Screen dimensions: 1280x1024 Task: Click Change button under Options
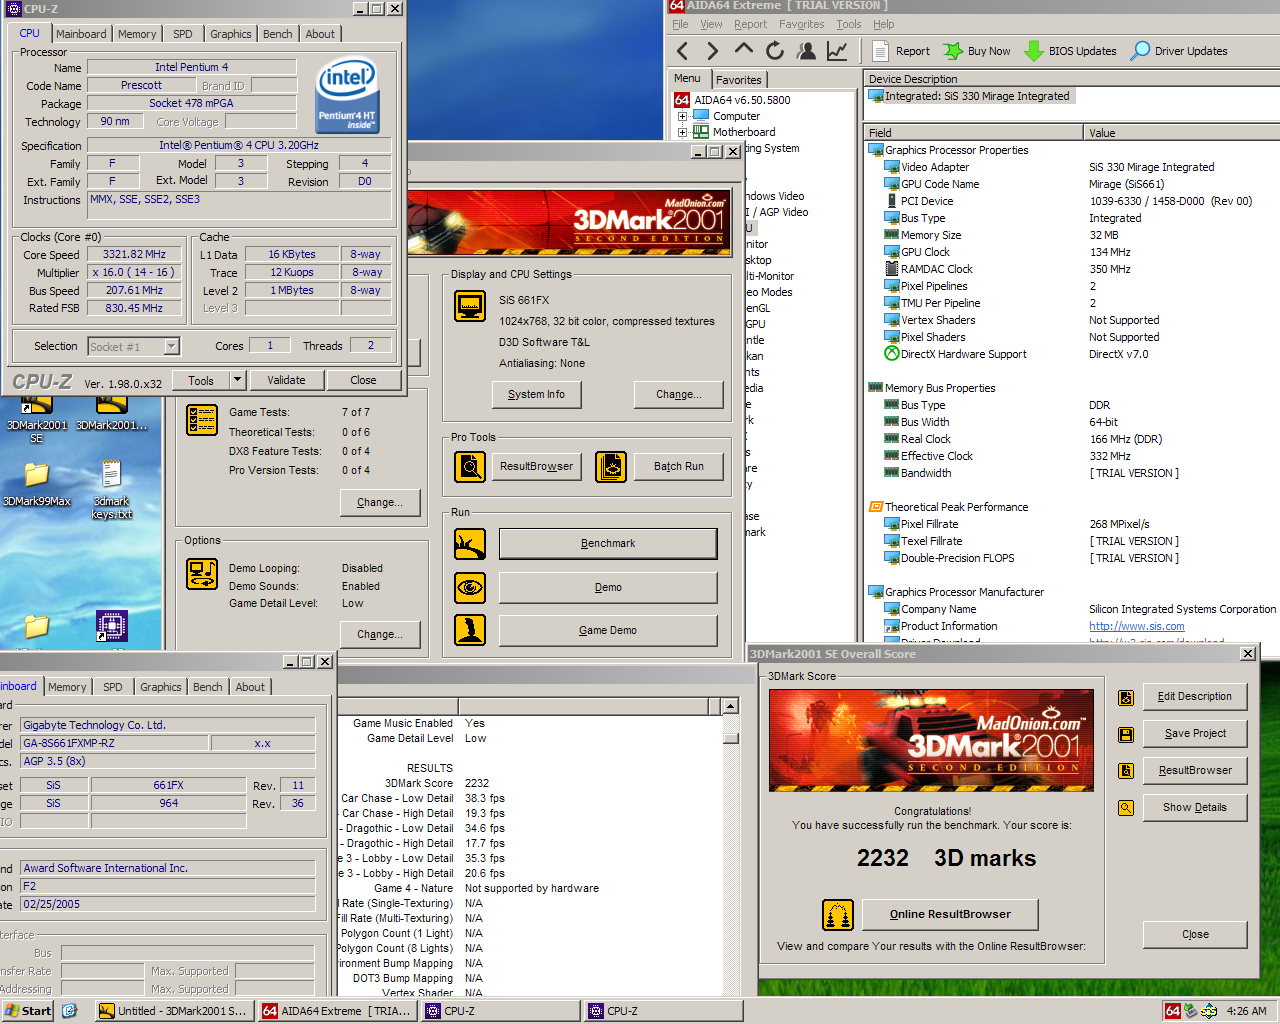click(x=380, y=635)
